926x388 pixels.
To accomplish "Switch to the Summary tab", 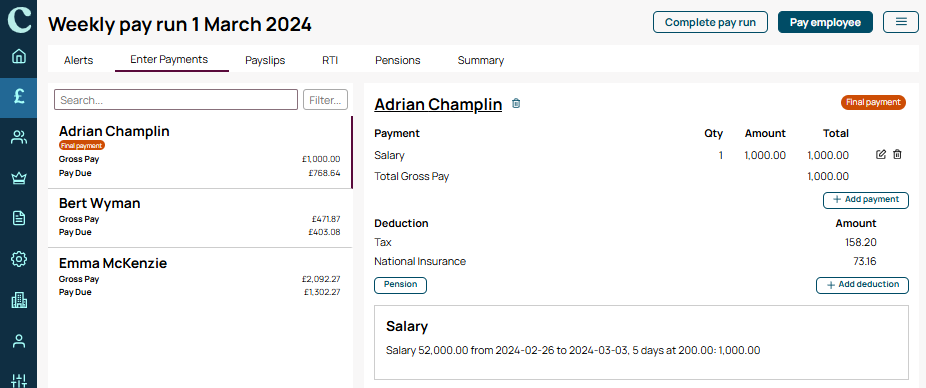I will tap(481, 60).
